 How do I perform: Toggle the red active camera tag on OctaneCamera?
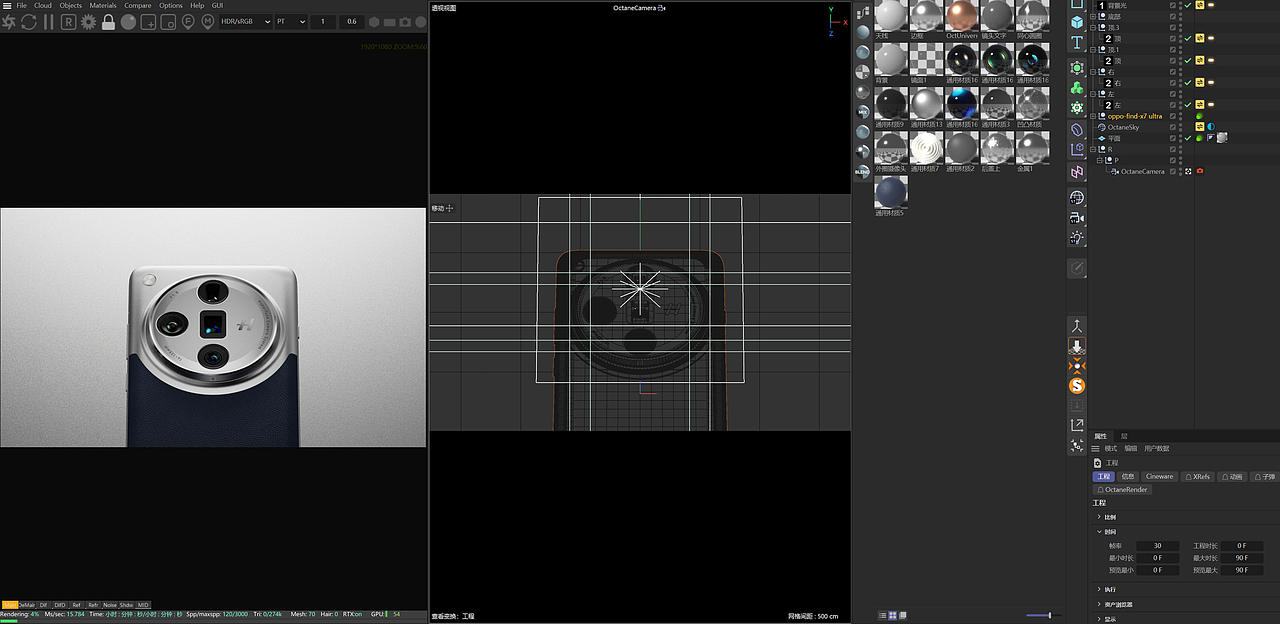point(1200,171)
